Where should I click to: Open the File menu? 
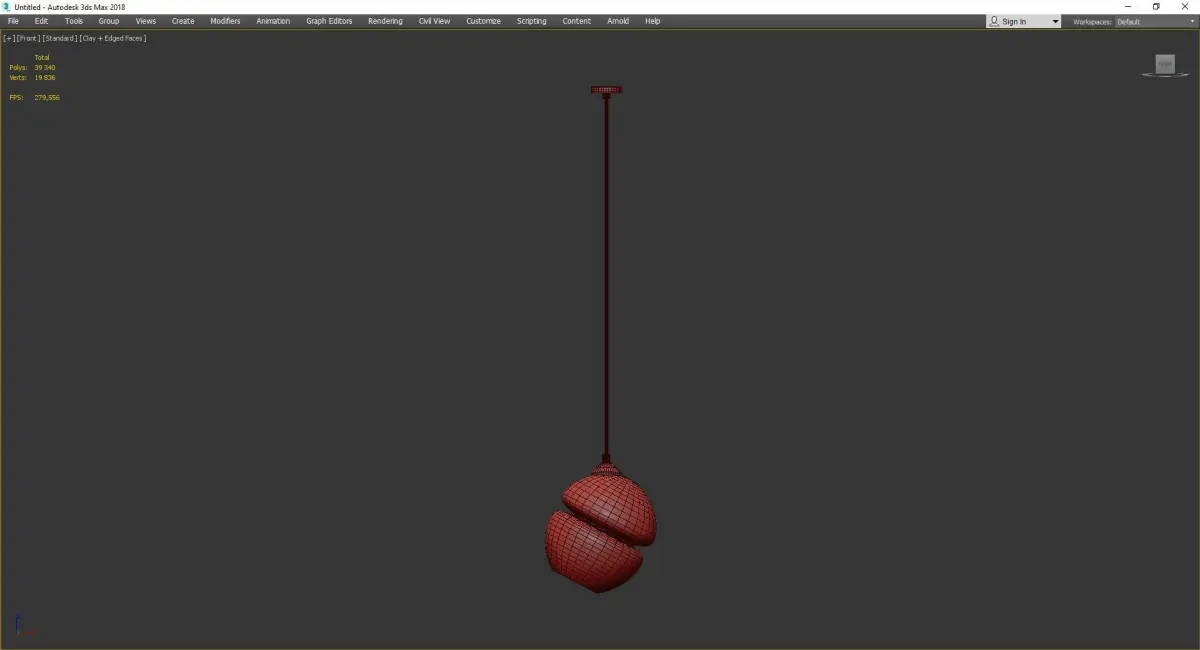pyautogui.click(x=13, y=21)
